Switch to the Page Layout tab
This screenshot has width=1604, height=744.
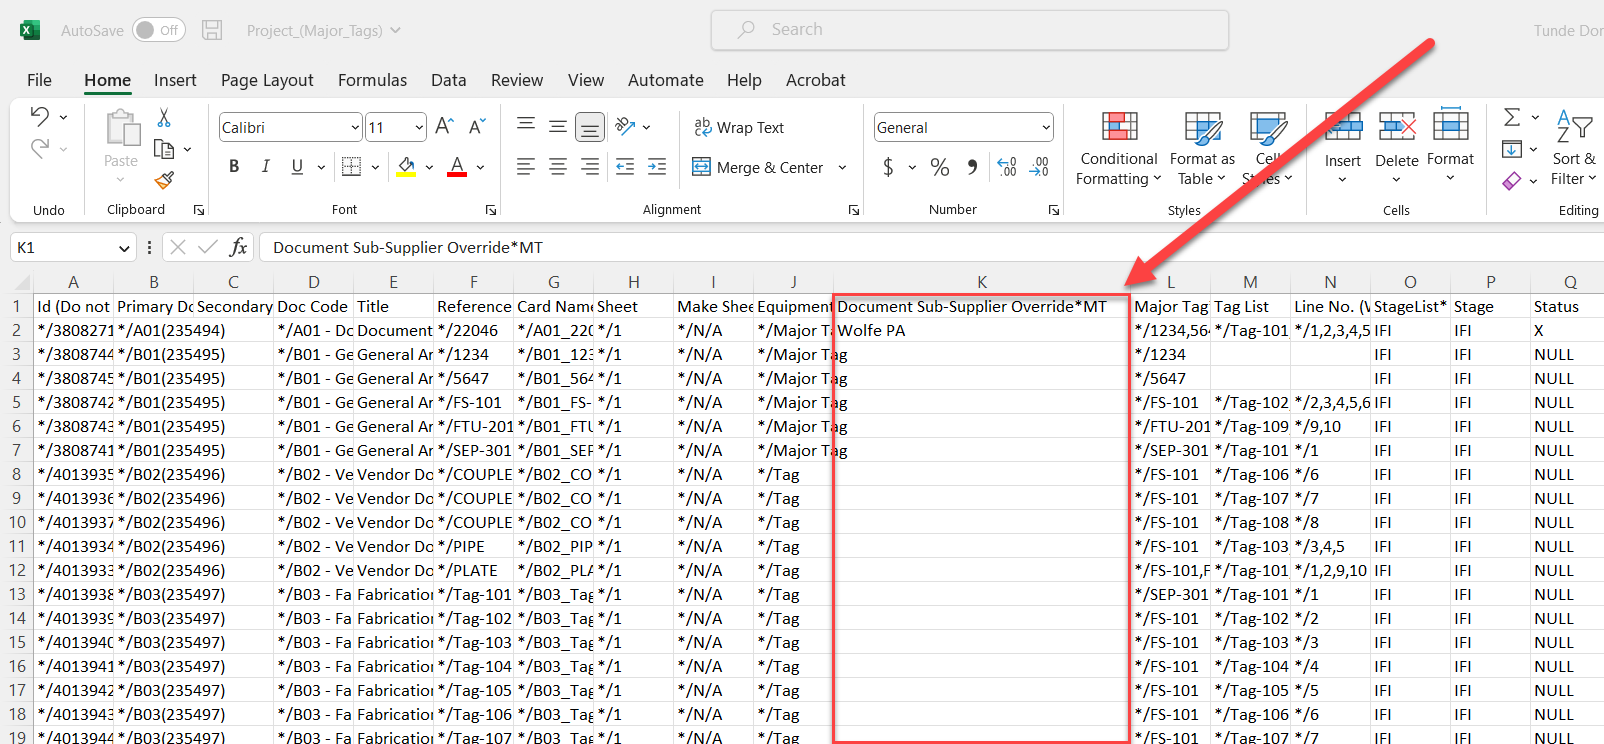[267, 80]
